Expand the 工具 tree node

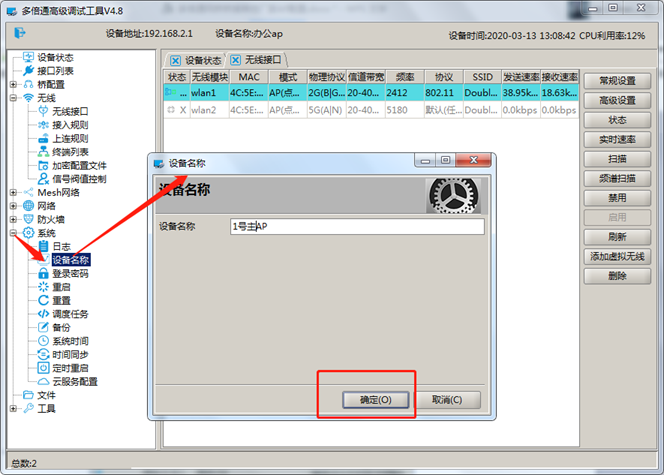tap(13, 408)
